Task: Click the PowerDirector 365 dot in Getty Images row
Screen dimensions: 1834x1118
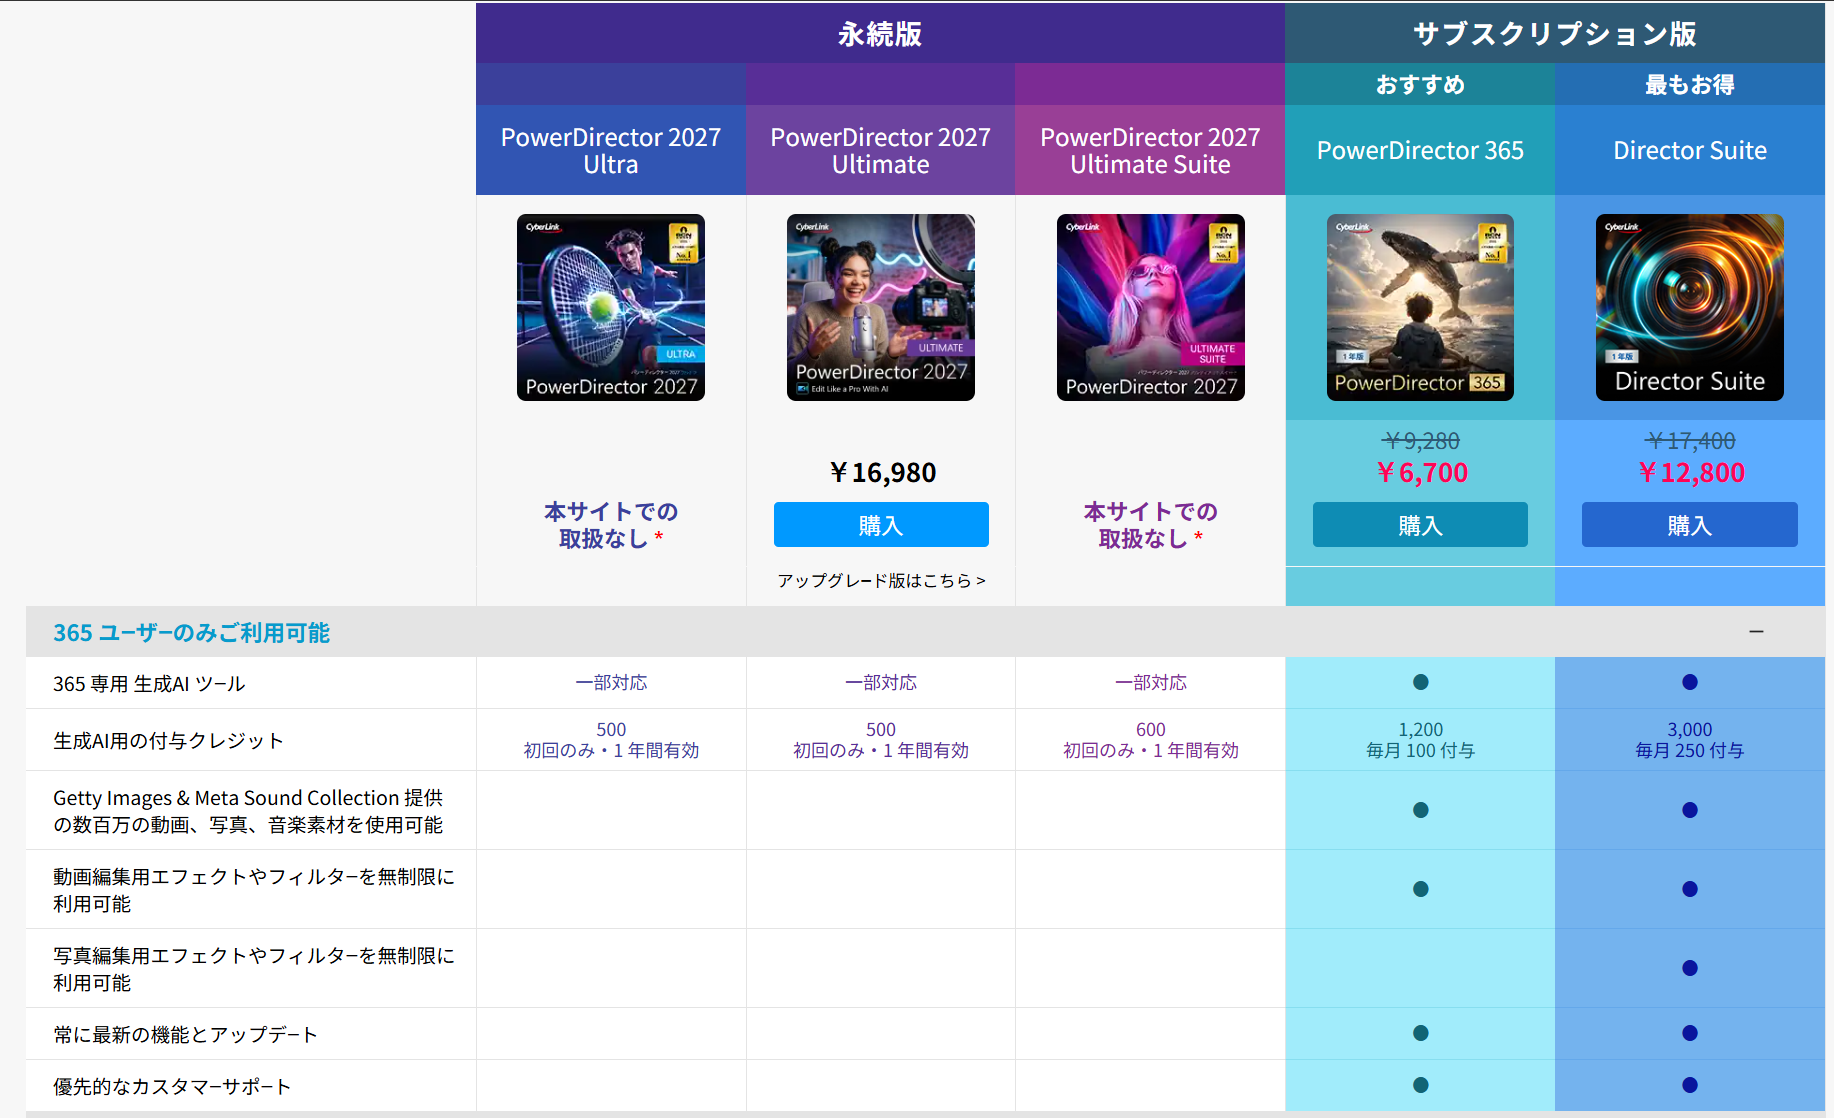Action: point(1421,810)
